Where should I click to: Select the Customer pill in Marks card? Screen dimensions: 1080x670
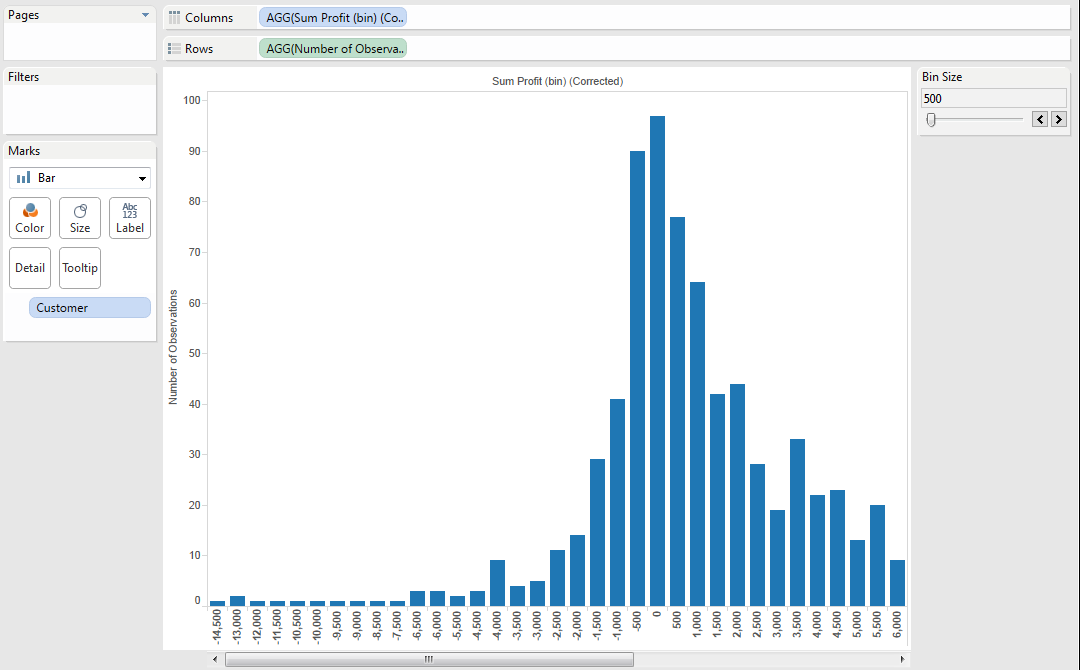[88, 307]
